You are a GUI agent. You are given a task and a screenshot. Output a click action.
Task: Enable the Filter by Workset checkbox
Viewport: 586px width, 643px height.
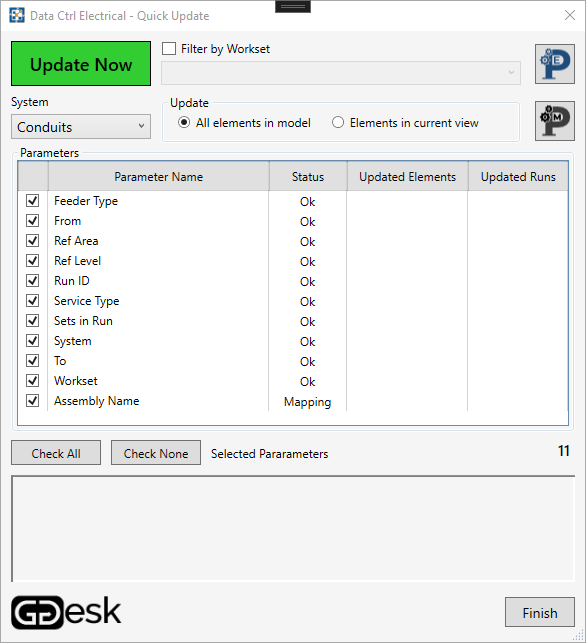169,49
